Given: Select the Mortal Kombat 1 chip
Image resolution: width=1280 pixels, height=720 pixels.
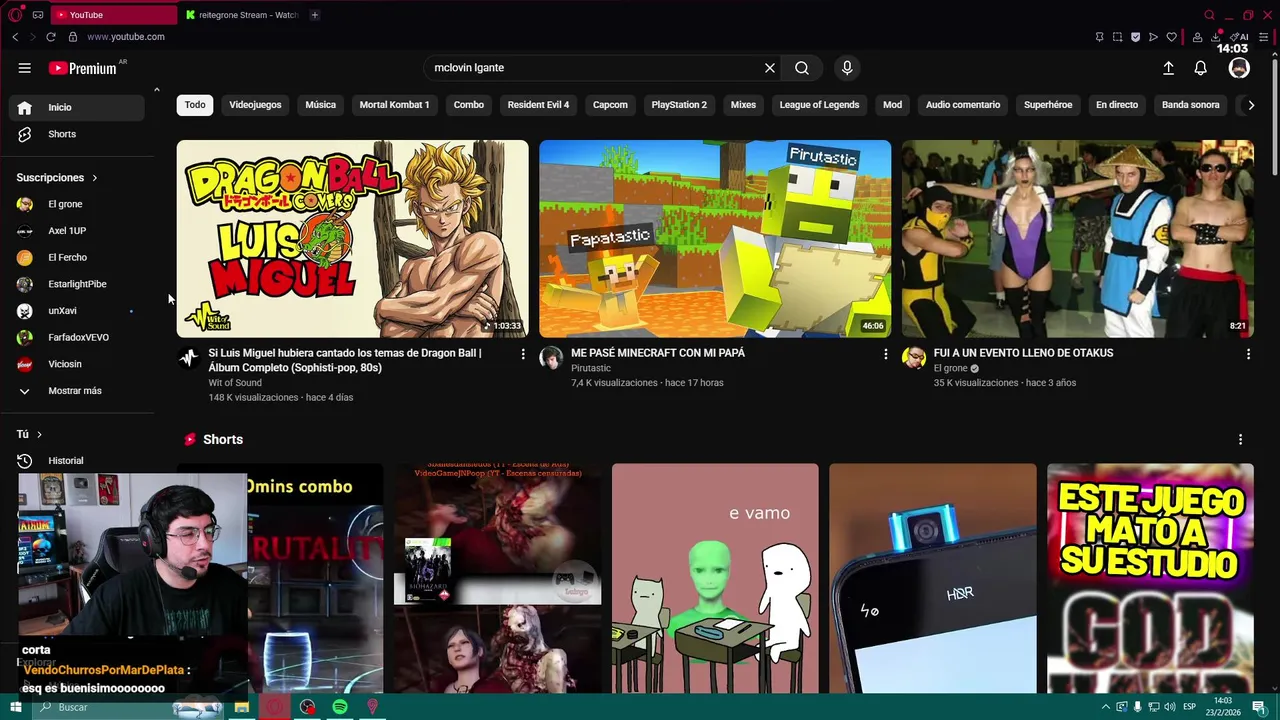Looking at the screenshot, I should [x=394, y=105].
